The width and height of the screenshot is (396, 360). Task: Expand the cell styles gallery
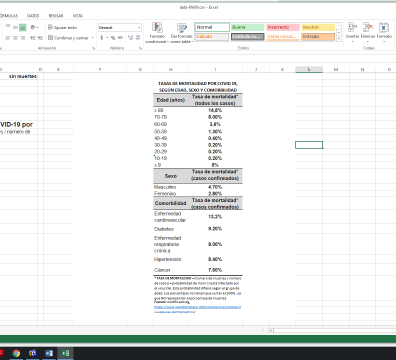point(339,39)
